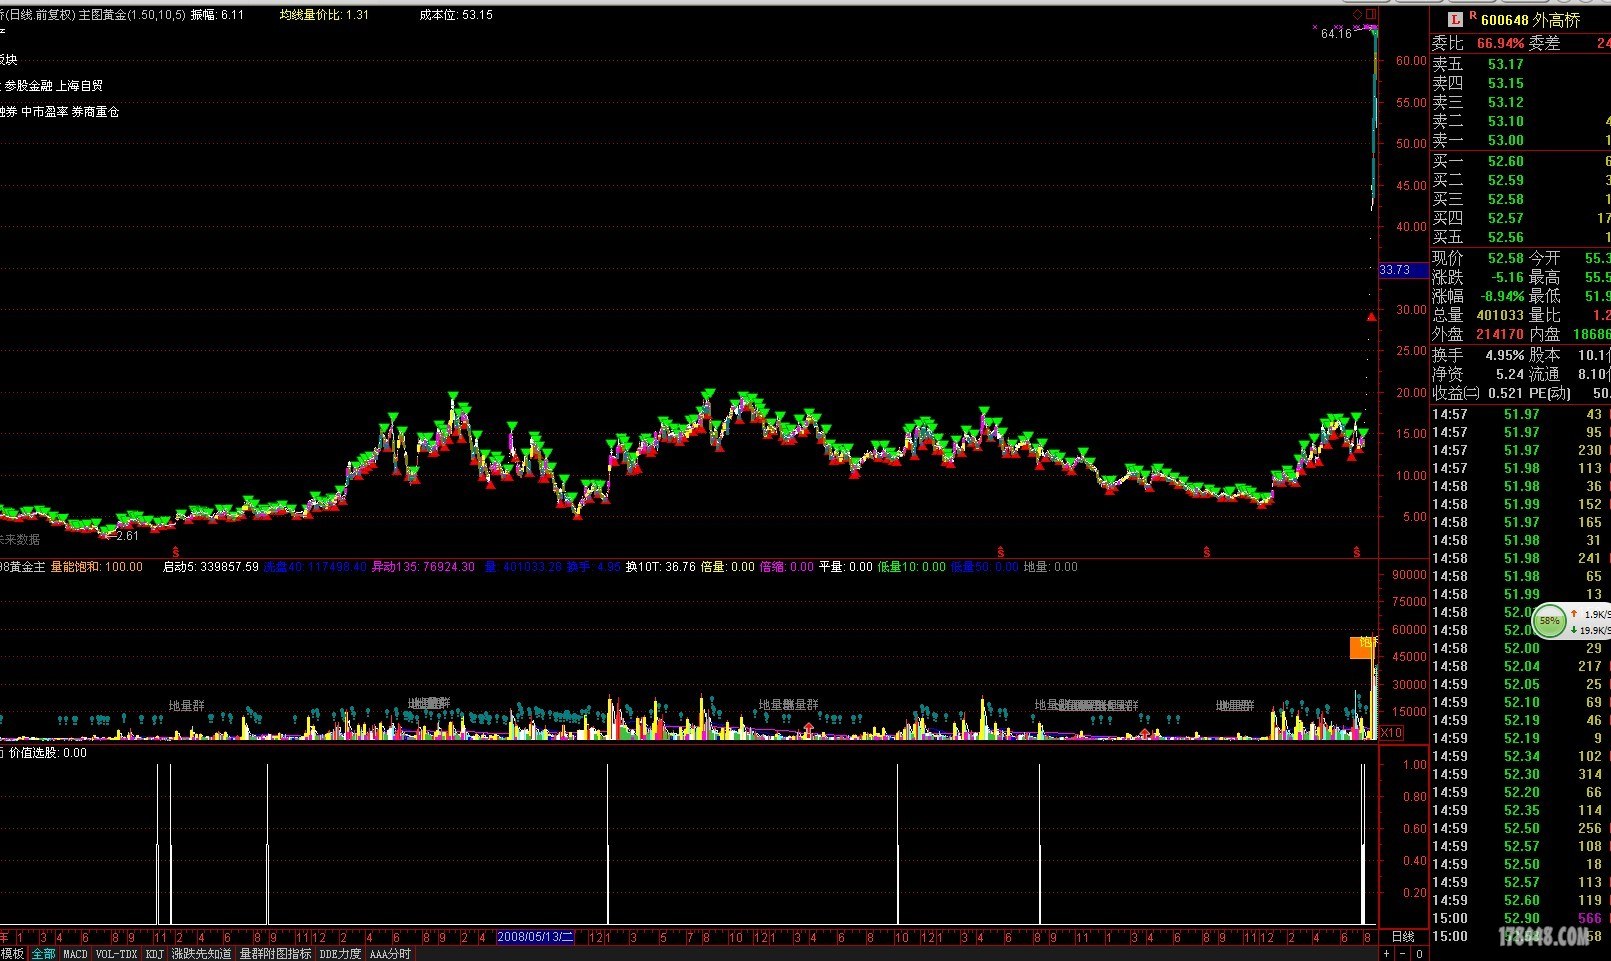Open the 日线 period selector
The image size is (1611, 961).
pos(1403,937)
